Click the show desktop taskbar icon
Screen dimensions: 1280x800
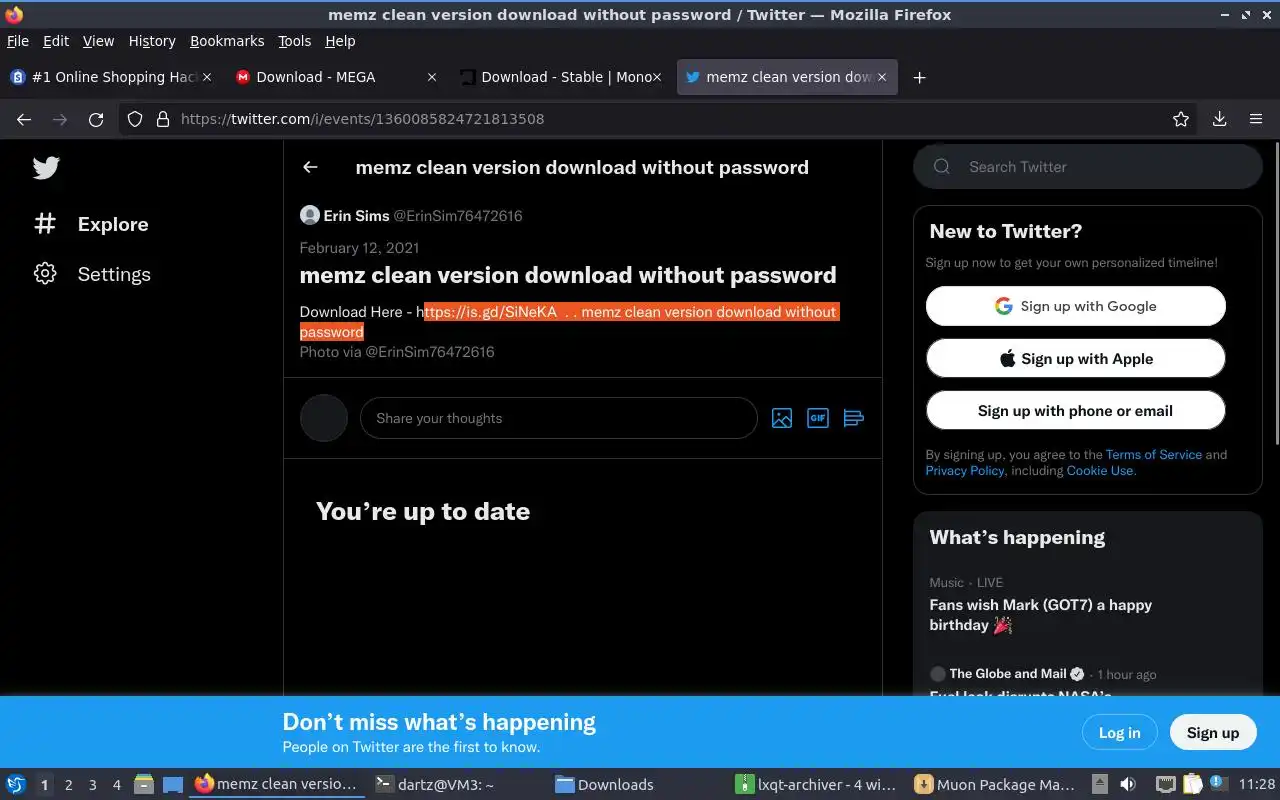173,784
